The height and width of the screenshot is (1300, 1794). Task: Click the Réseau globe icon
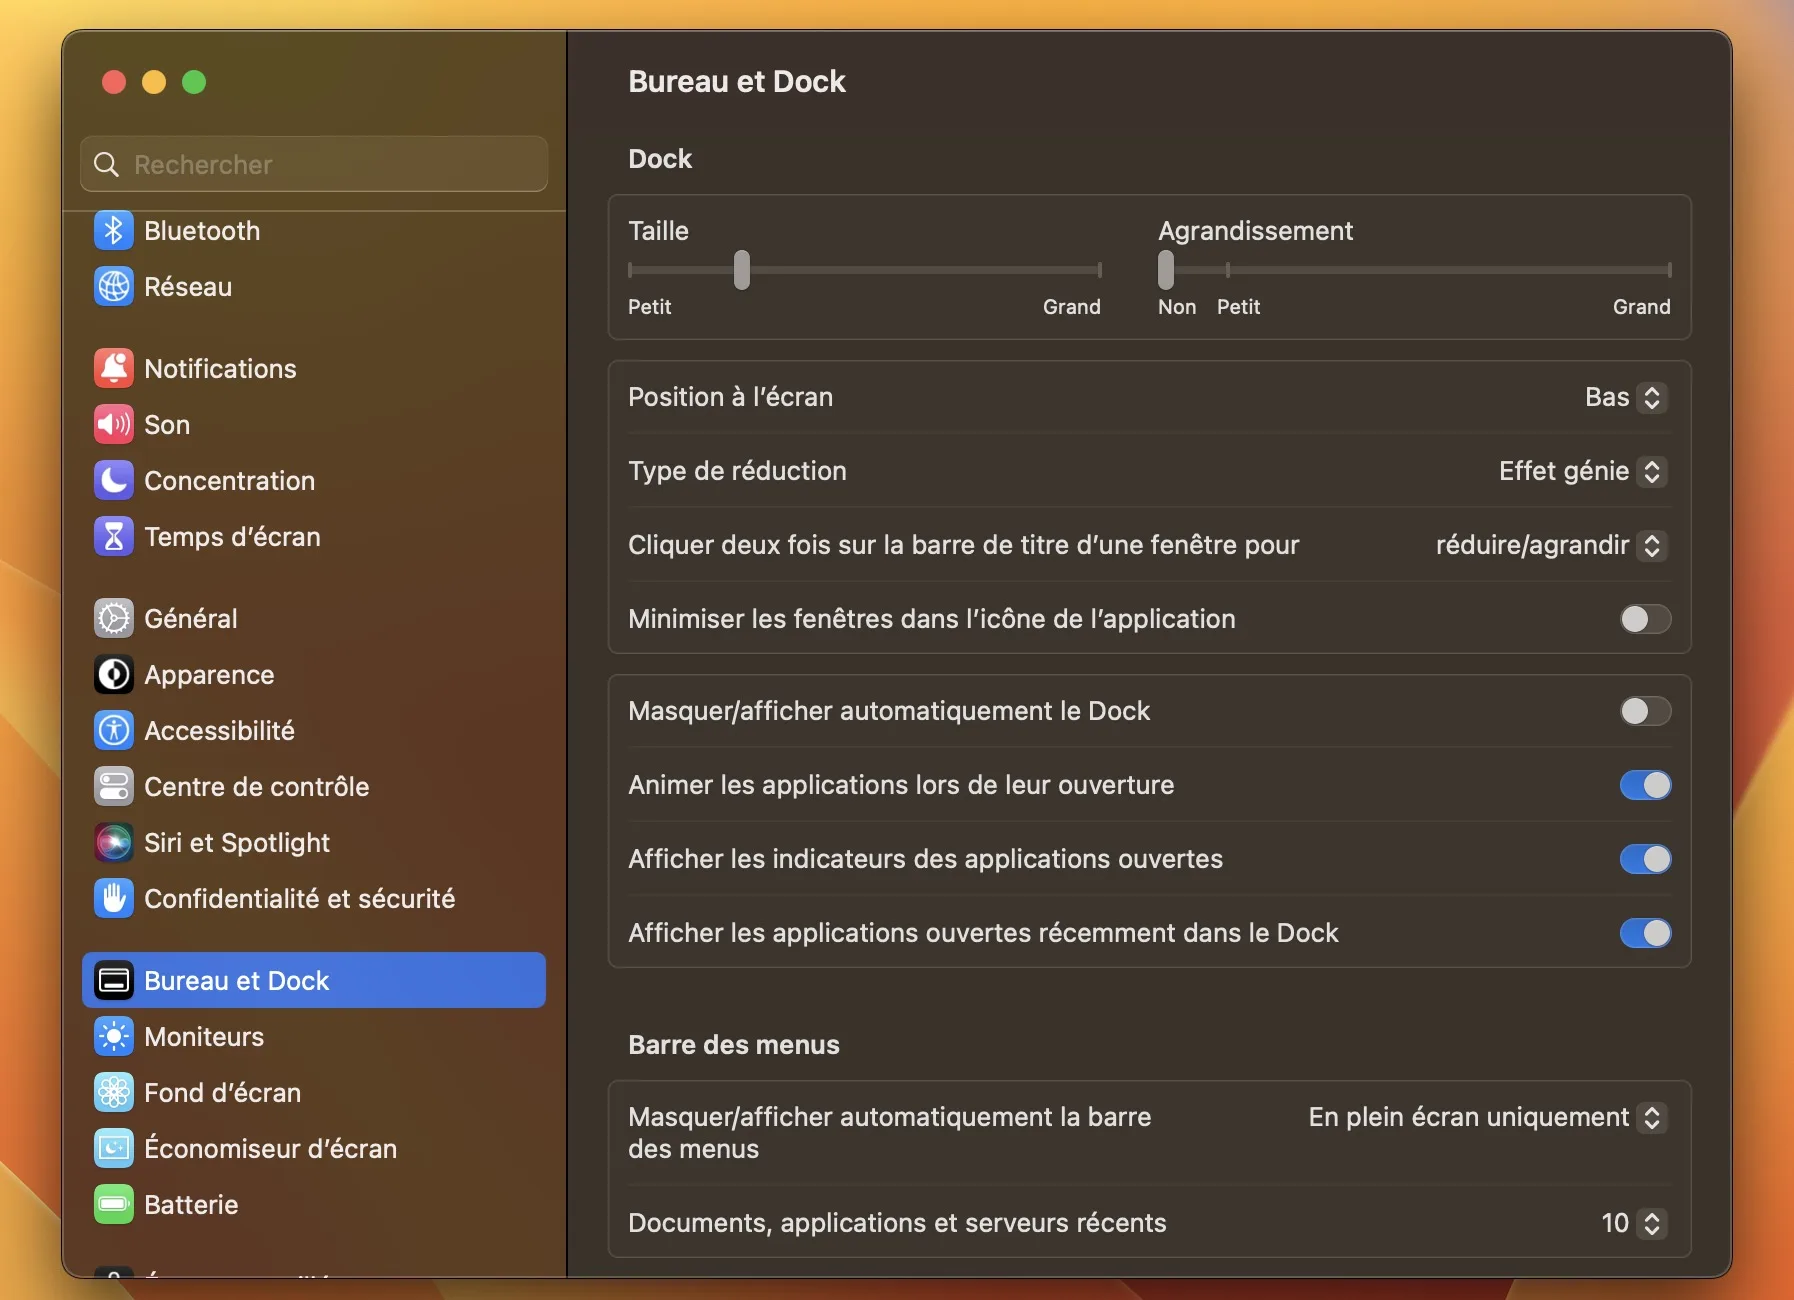pos(114,287)
